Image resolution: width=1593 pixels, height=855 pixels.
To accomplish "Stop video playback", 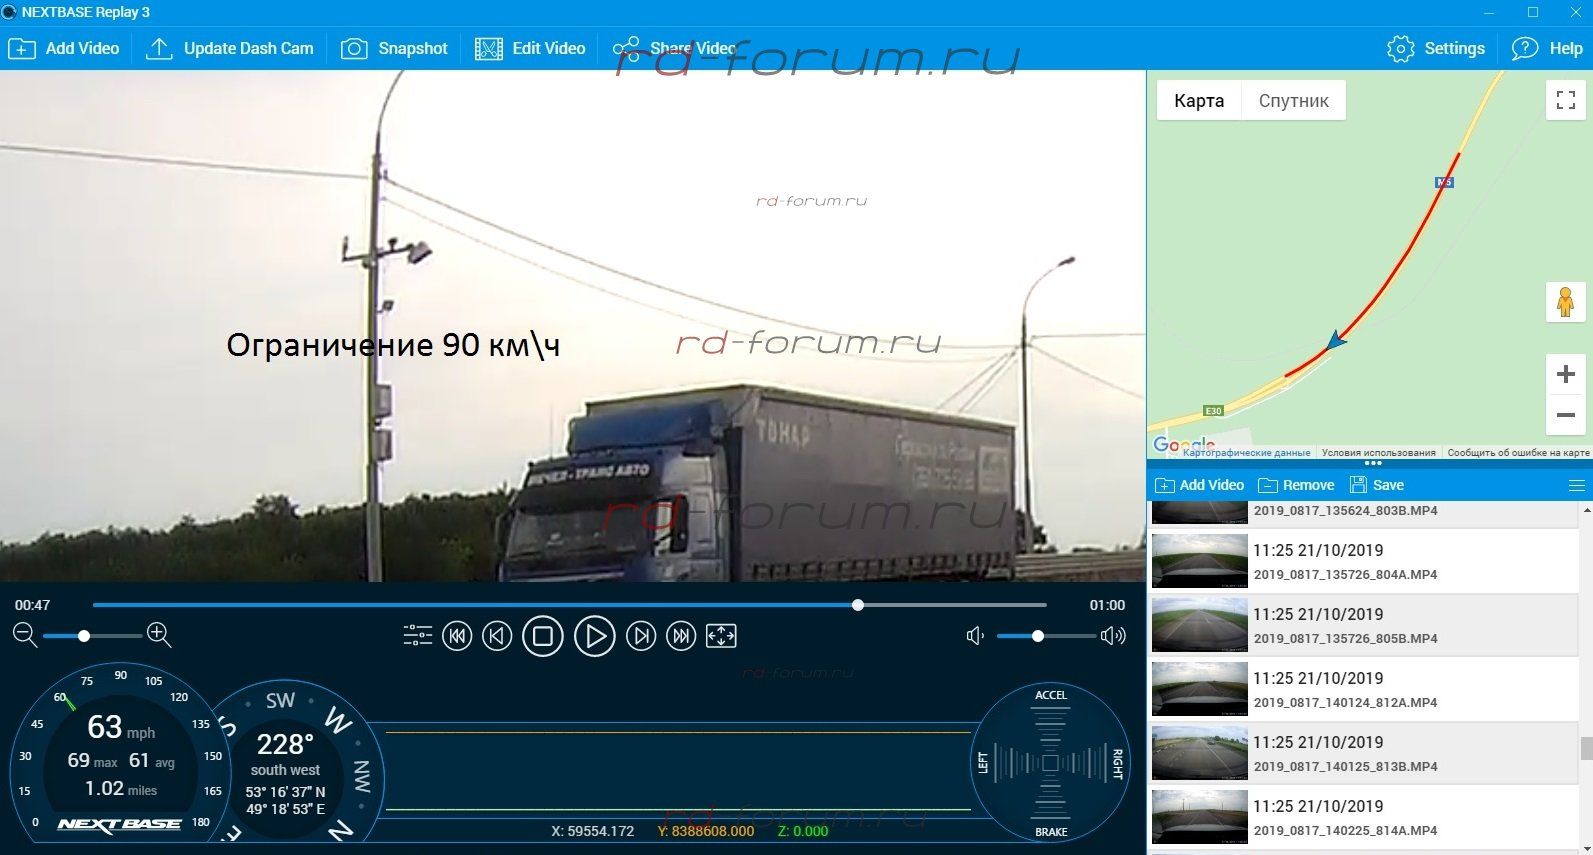I will pos(543,636).
